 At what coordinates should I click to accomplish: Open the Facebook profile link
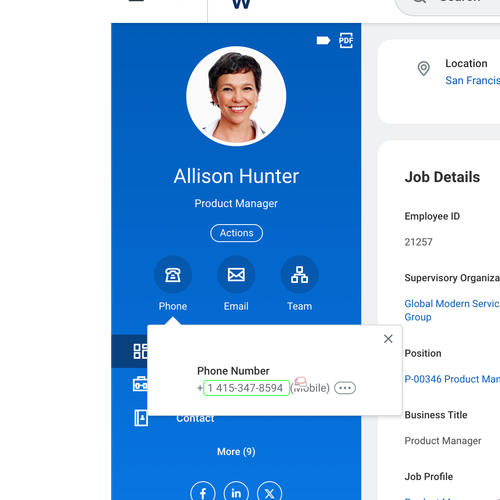coord(203,493)
